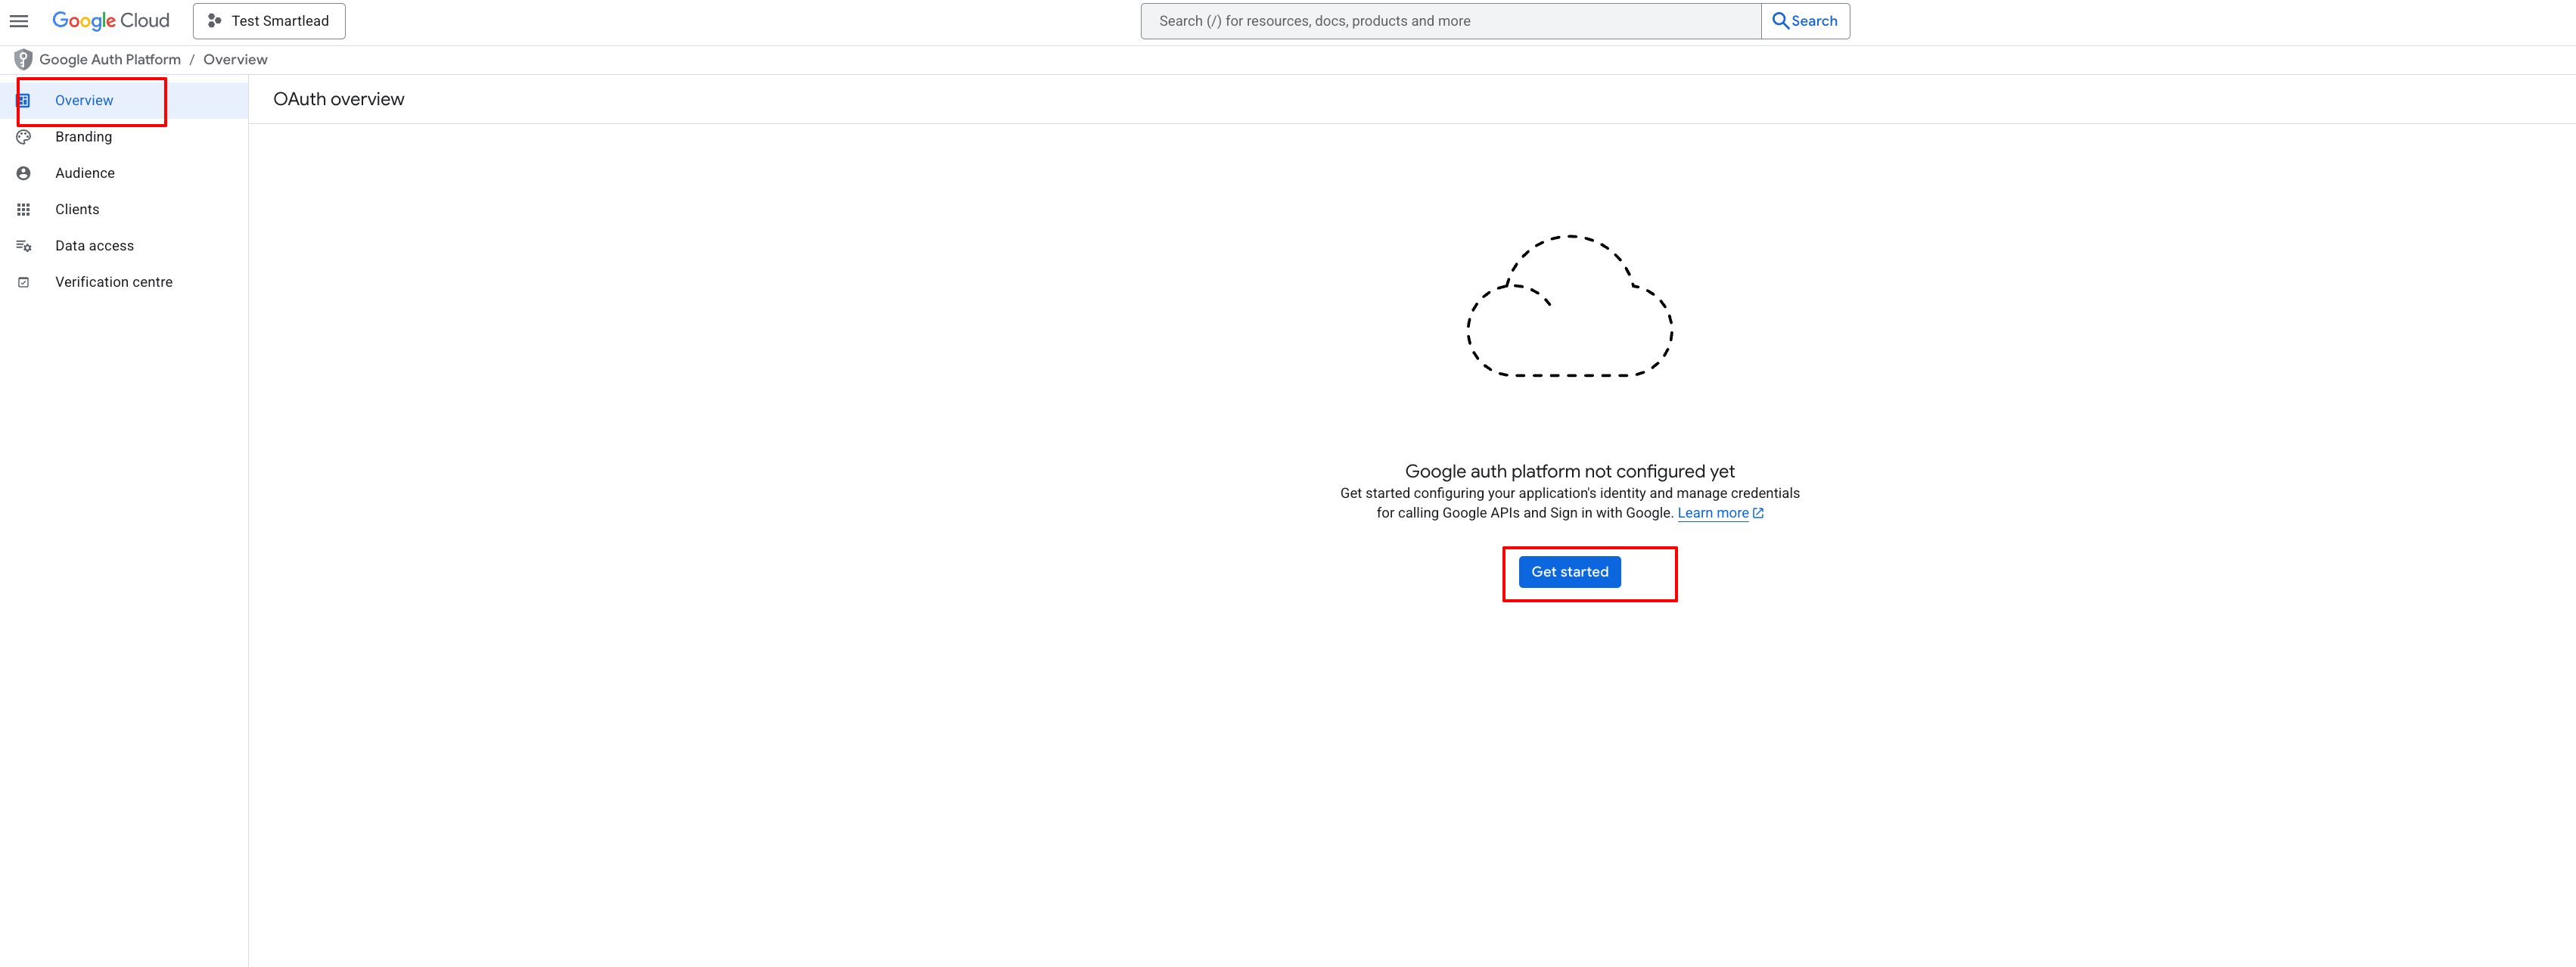
Task: Click the Google Auth Platform shield icon
Action: [x=23, y=60]
